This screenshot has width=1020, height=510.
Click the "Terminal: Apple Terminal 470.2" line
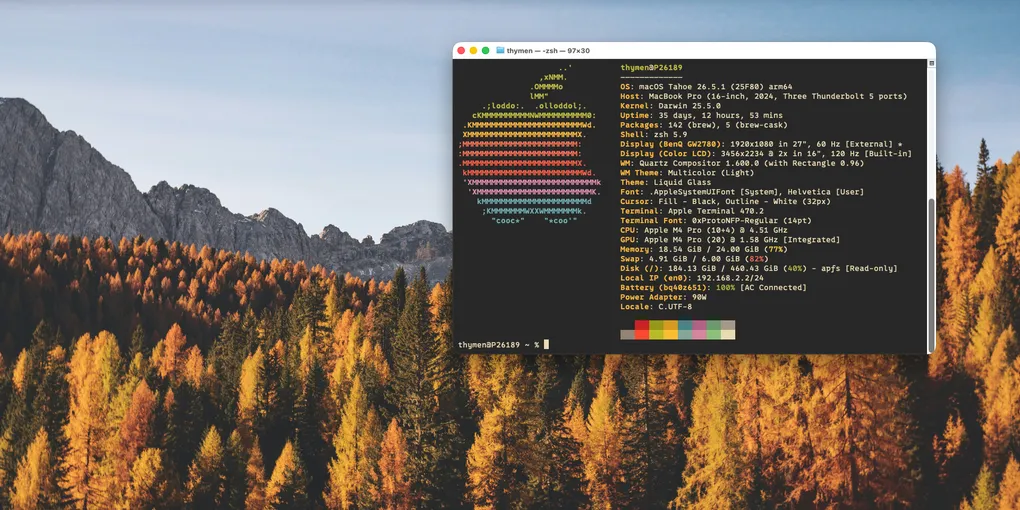pyautogui.click(x=691, y=211)
